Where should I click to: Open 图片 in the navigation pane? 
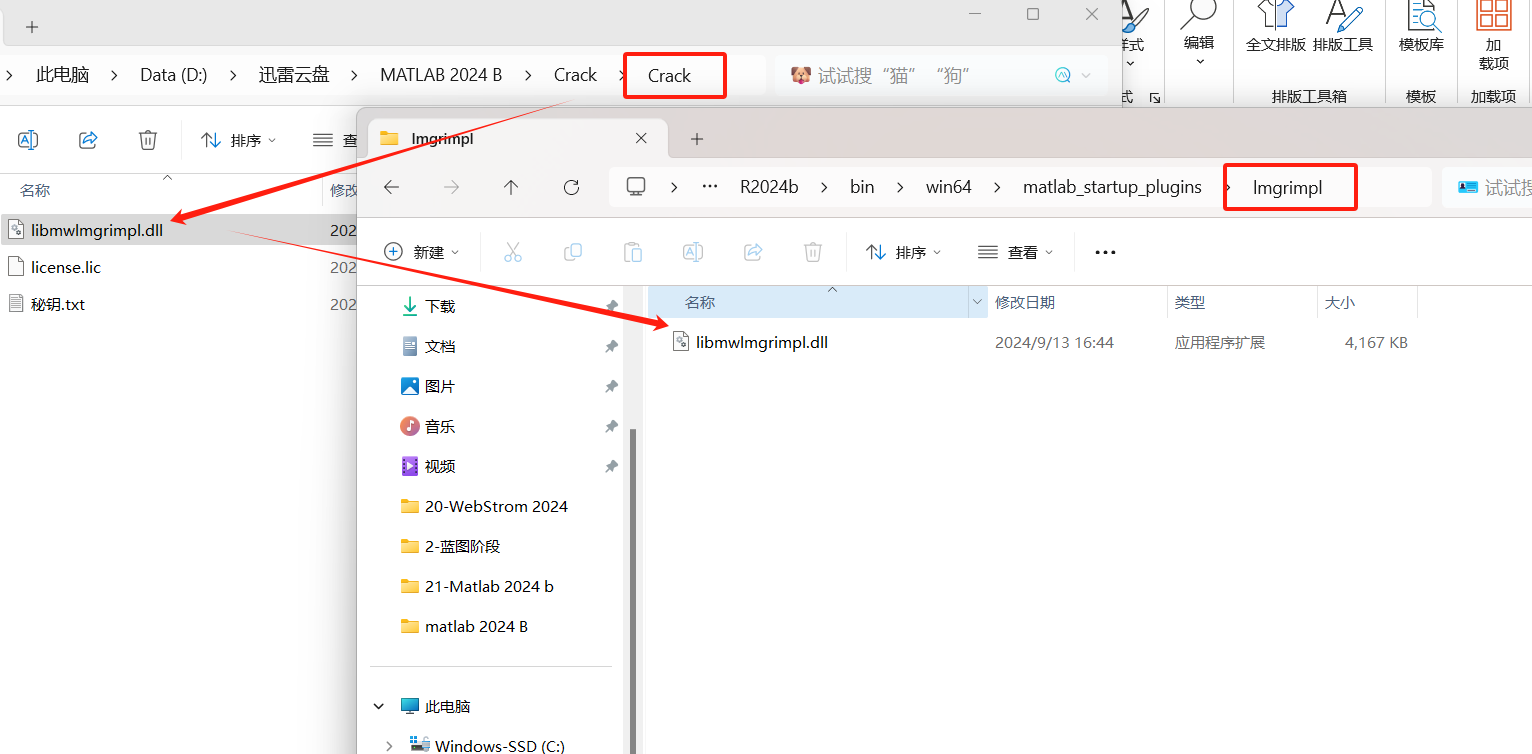pyautogui.click(x=440, y=386)
